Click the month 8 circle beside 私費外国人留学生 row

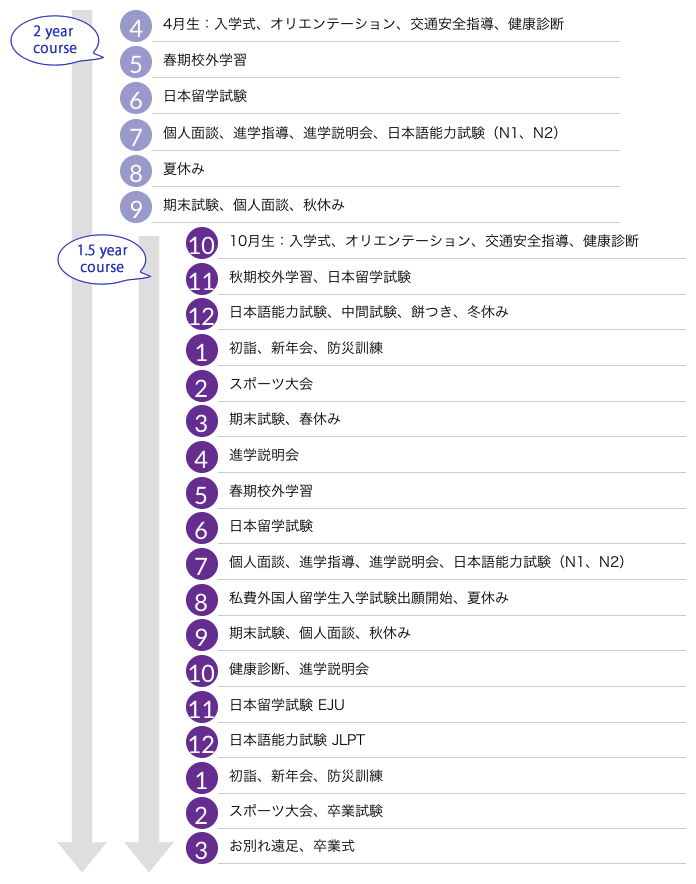click(x=202, y=600)
